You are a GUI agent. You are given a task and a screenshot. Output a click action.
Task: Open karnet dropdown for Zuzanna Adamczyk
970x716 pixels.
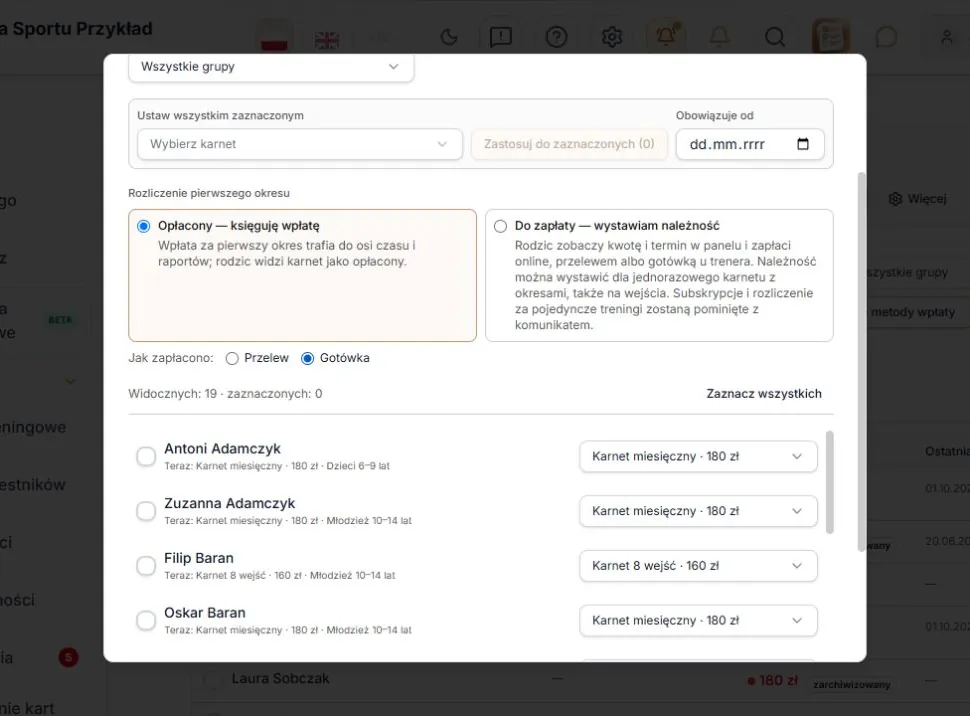tap(698, 511)
